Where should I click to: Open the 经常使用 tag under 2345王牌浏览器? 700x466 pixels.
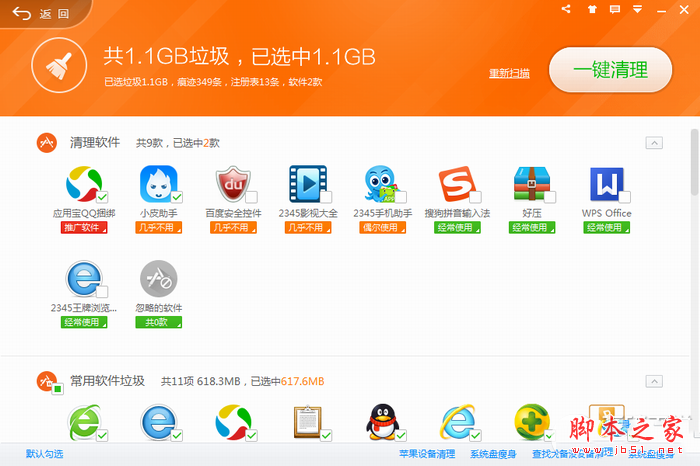[84, 322]
